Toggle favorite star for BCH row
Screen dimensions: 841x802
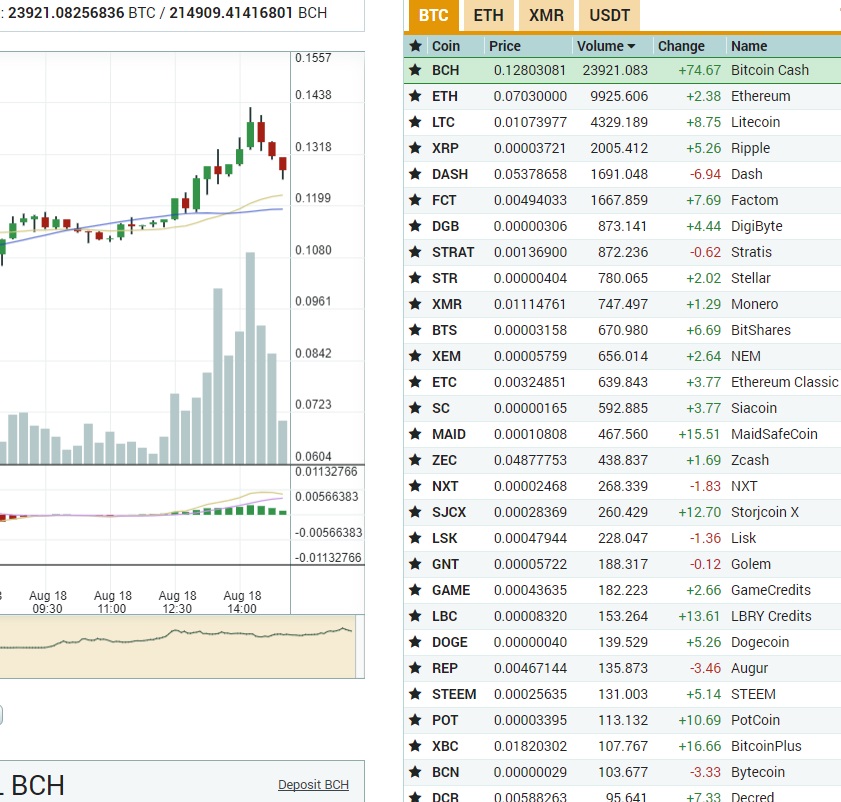click(x=415, y=70)
